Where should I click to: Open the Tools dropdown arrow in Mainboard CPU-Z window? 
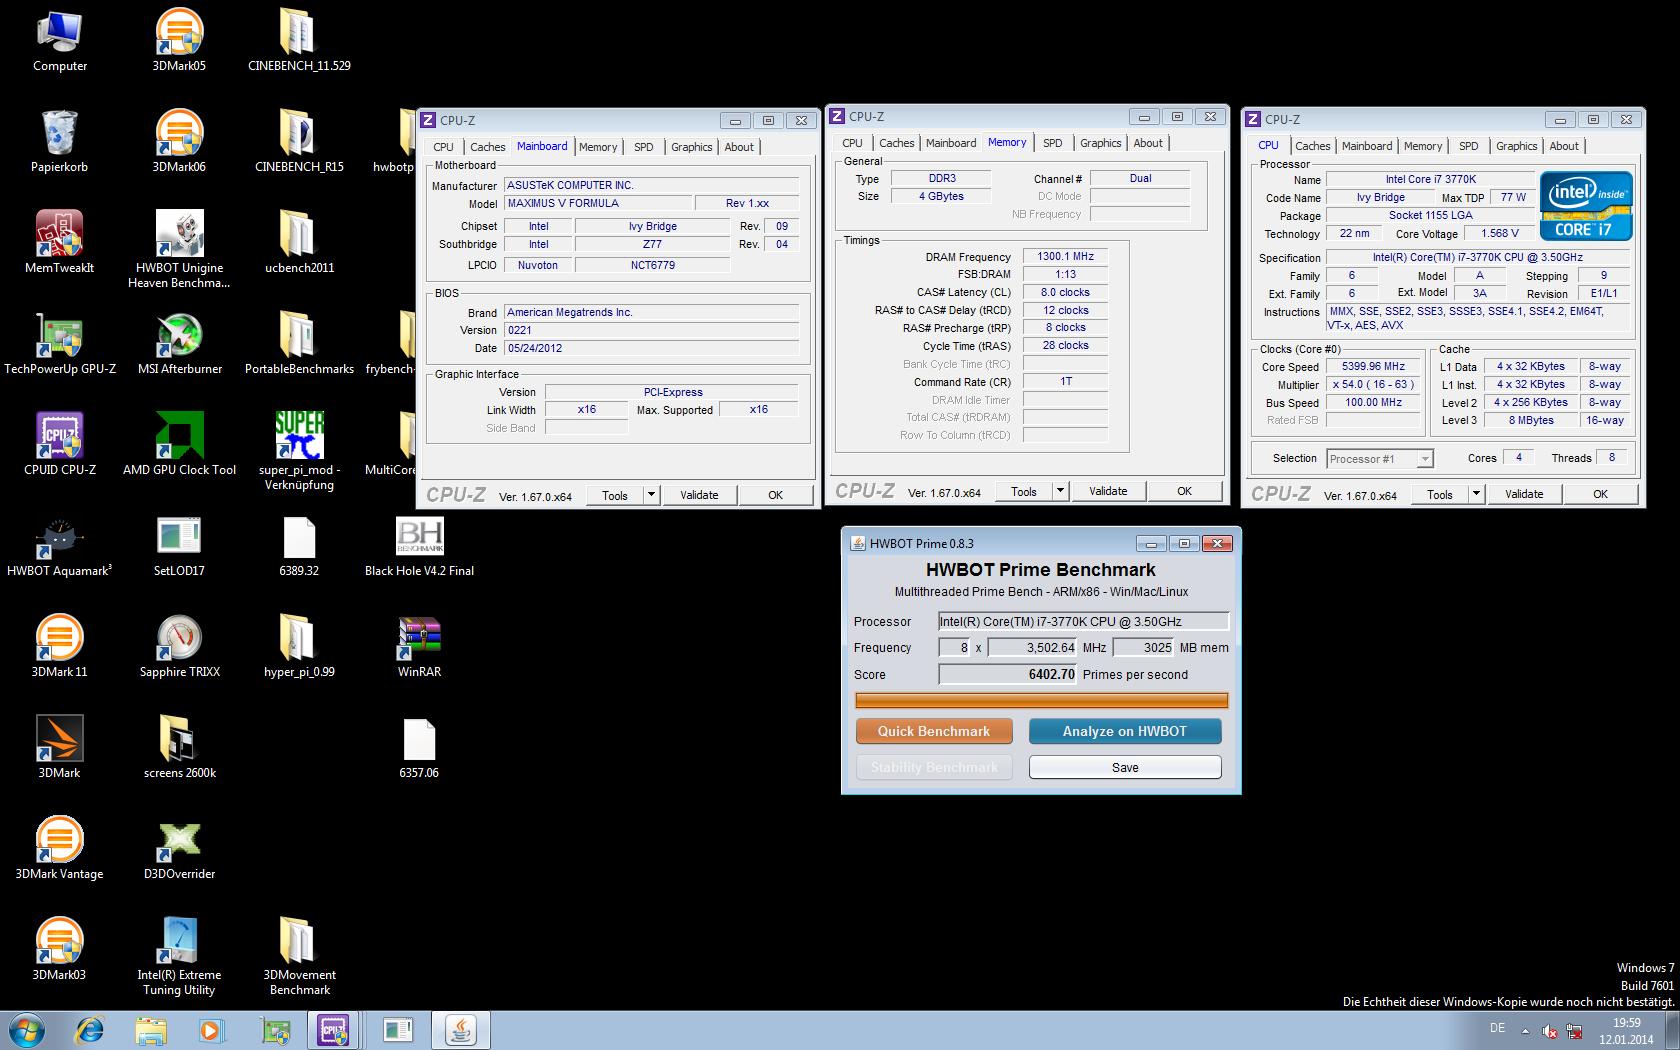(651, 495)
